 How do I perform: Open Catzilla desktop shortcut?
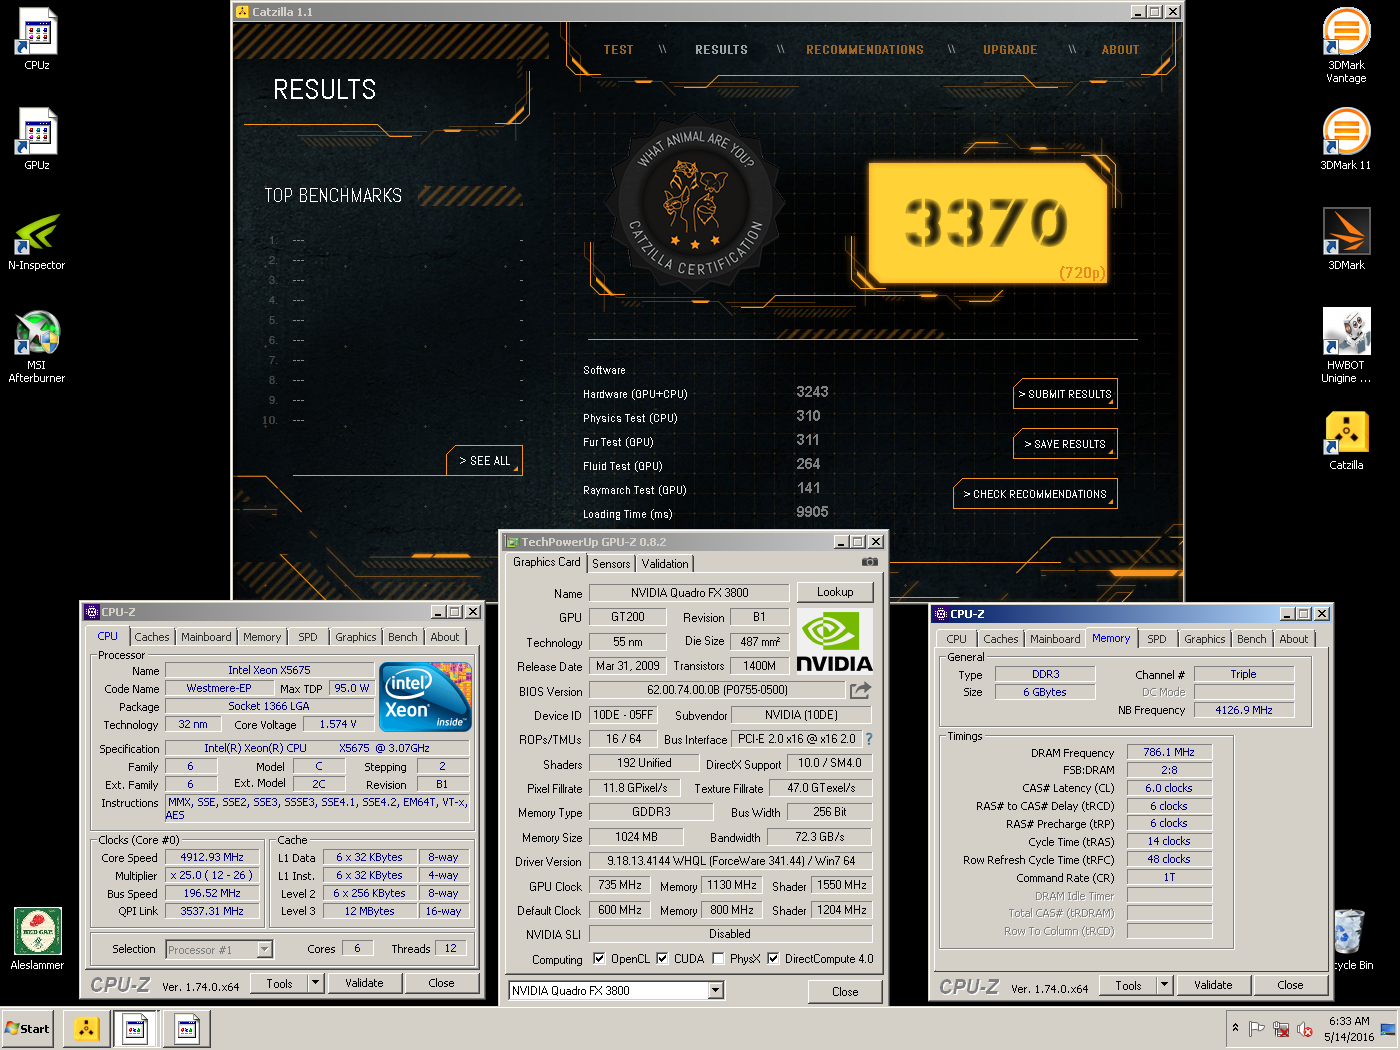[x=1346, y=440]
